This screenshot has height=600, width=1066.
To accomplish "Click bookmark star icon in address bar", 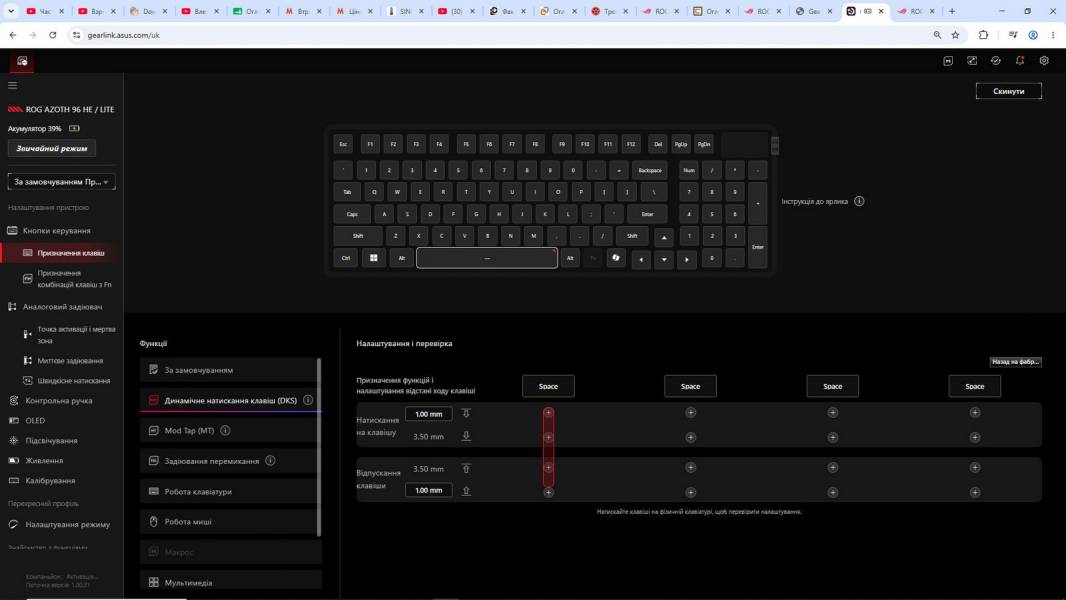I will click(955, 35).
